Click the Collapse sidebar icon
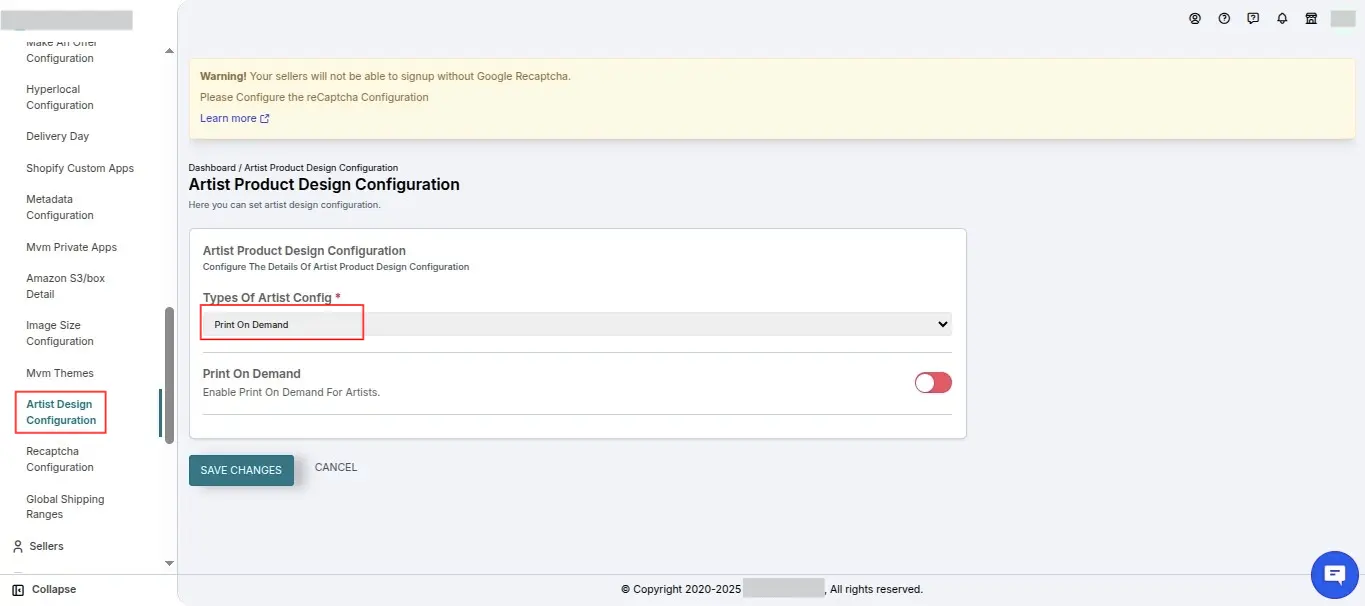Screen dimensions: 1365x606 click(x=18, y=590)
